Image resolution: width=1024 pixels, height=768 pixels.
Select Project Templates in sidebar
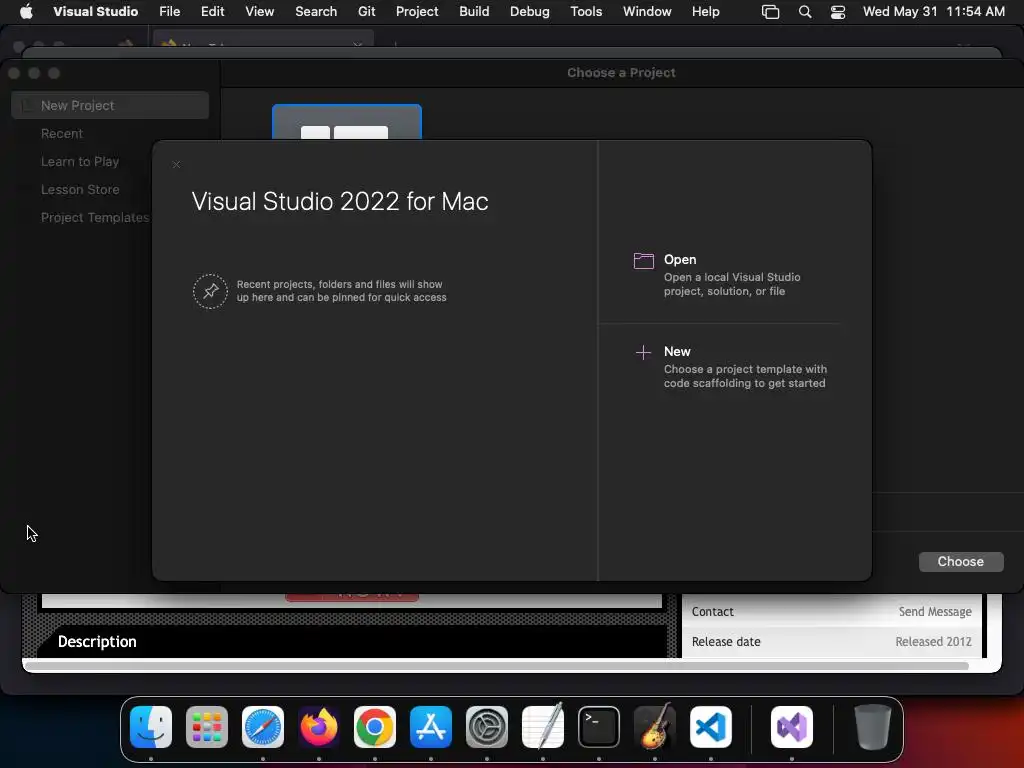pos(95,217)
